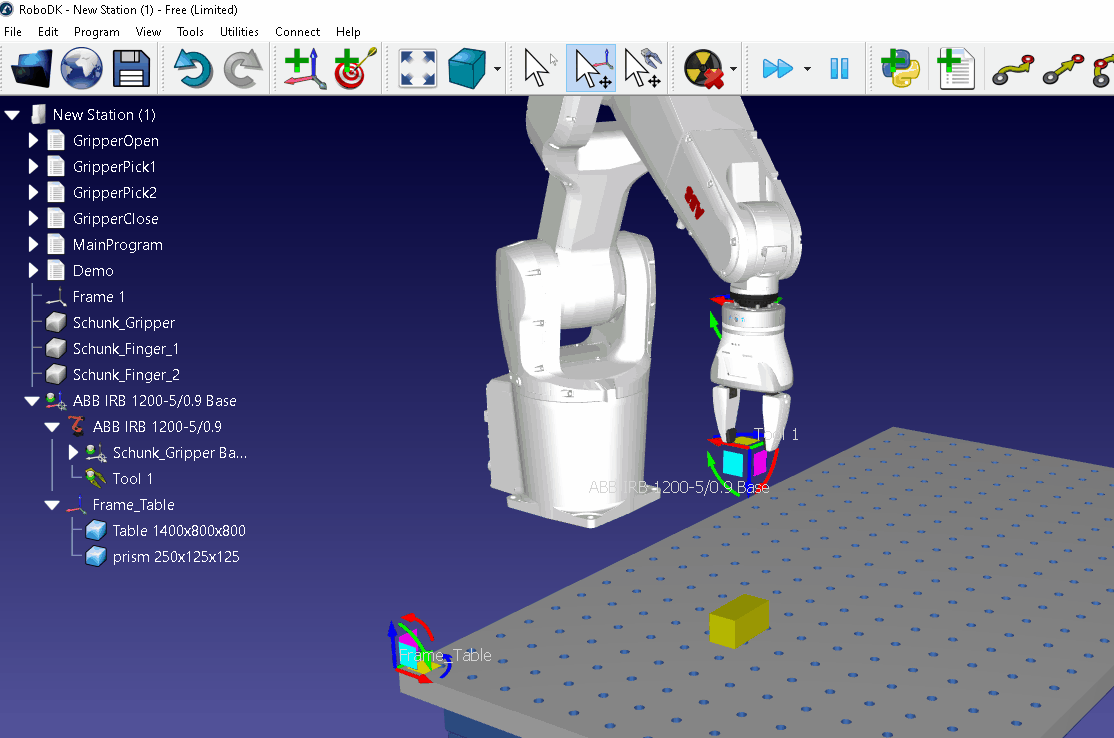The width and height of the screenshot is (1114, 738).
Task: Redo the last action
Action: [243, 68]
